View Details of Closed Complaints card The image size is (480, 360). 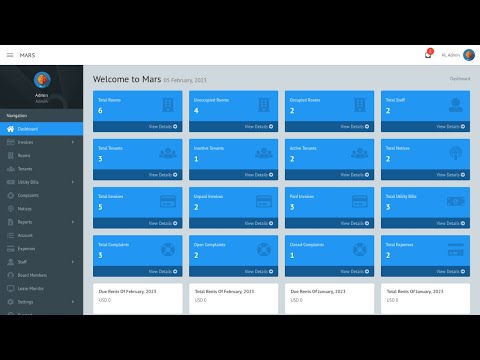pyautogui.click(x=355, y=271)
